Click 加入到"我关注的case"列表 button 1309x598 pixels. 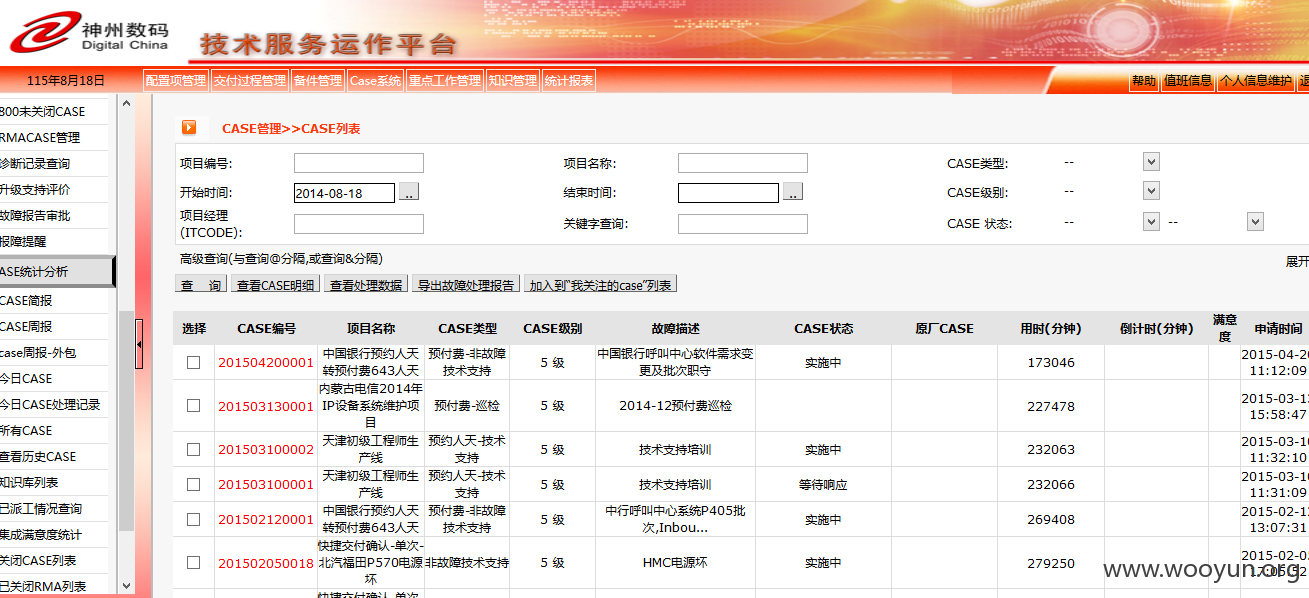pos(601,285)
